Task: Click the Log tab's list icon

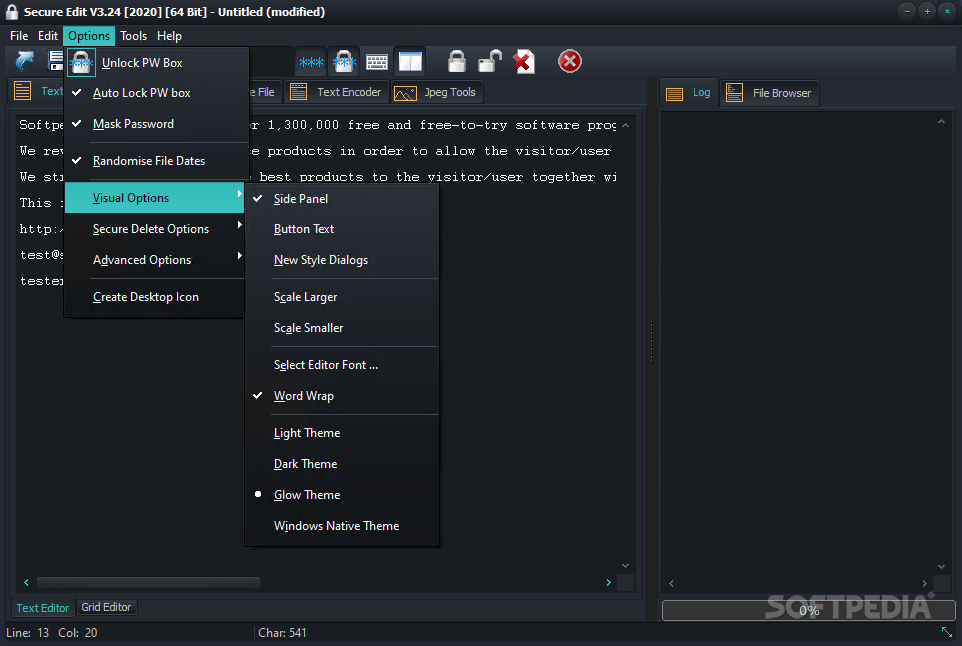Action: (674, 93)
